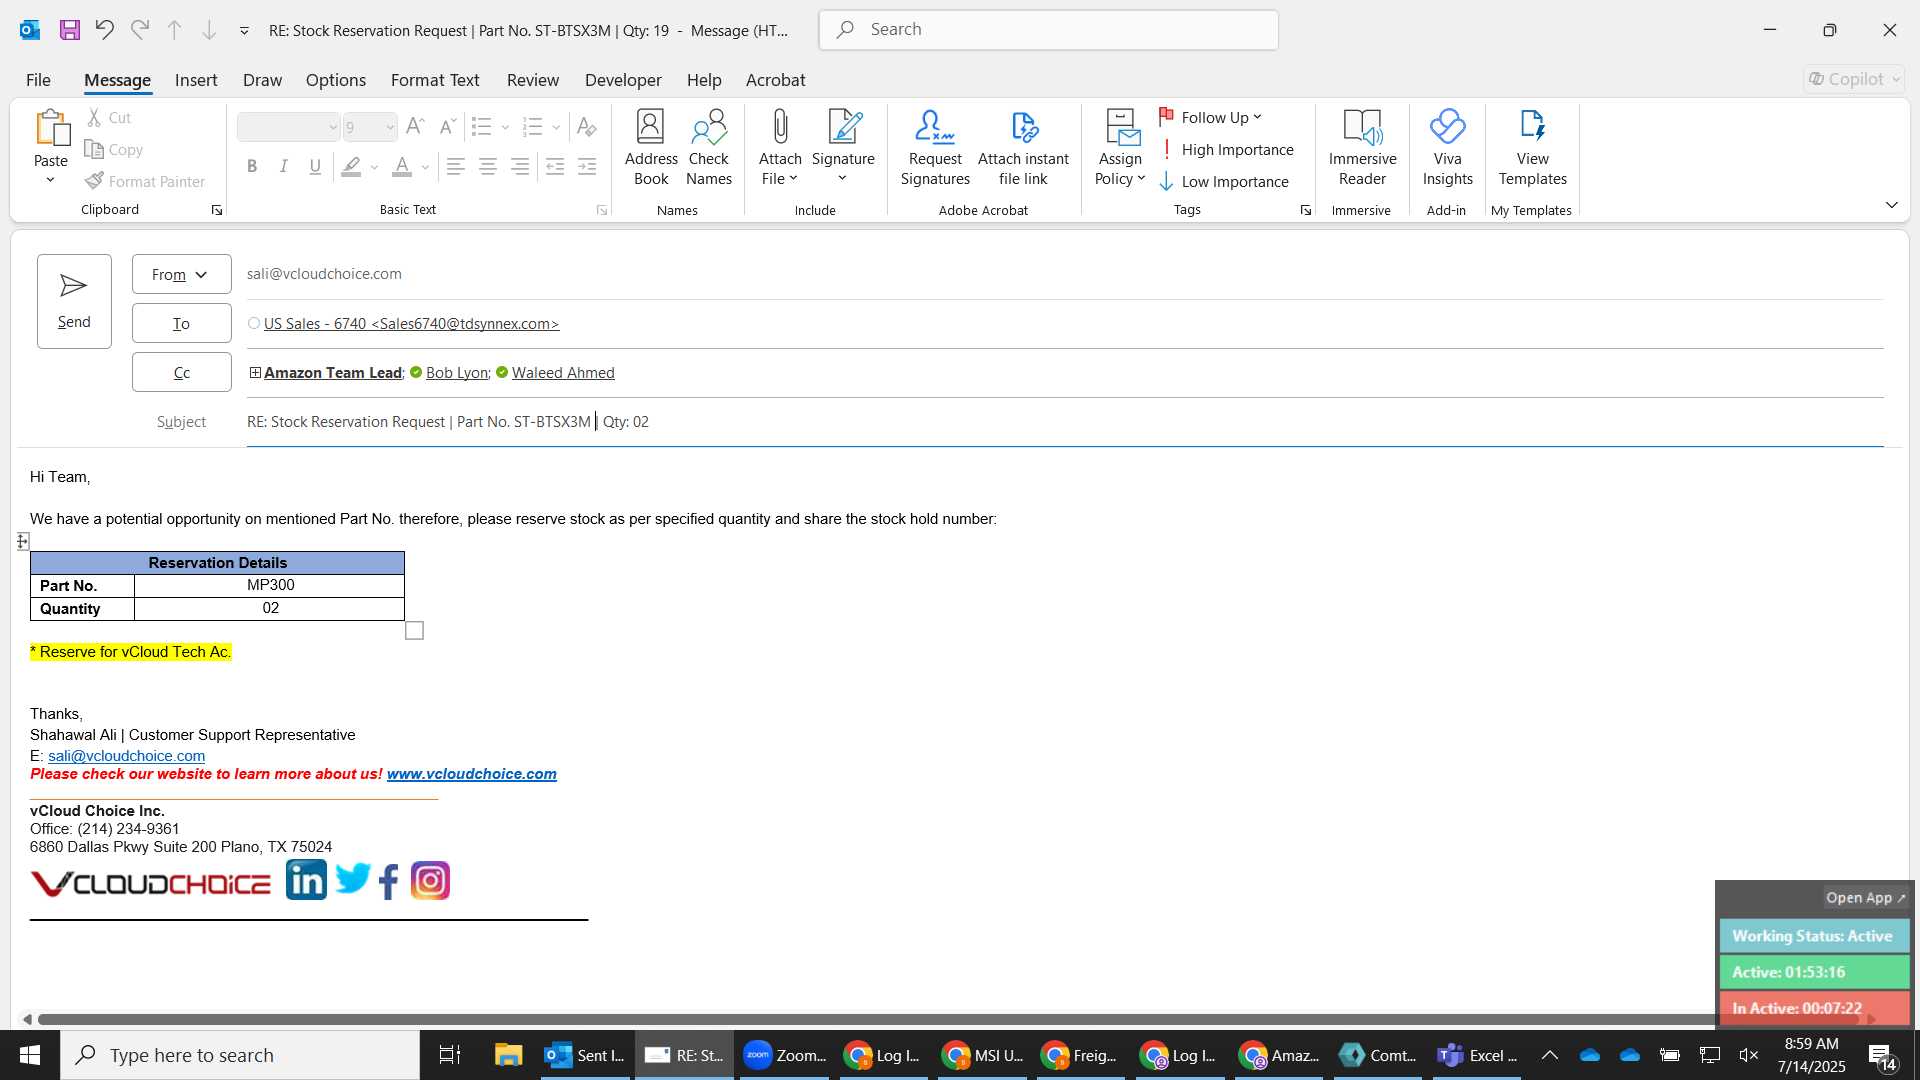The width and height of the screenshot is (1920, 1080).
Task: Open the font name dropdown
Action: (x=333, y=127)
